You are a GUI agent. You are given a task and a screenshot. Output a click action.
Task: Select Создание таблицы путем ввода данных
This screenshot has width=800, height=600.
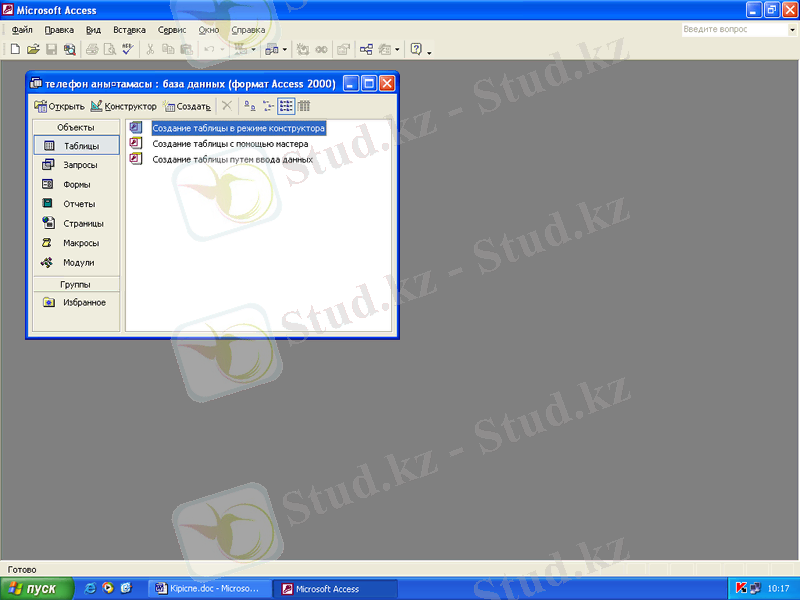233,160
